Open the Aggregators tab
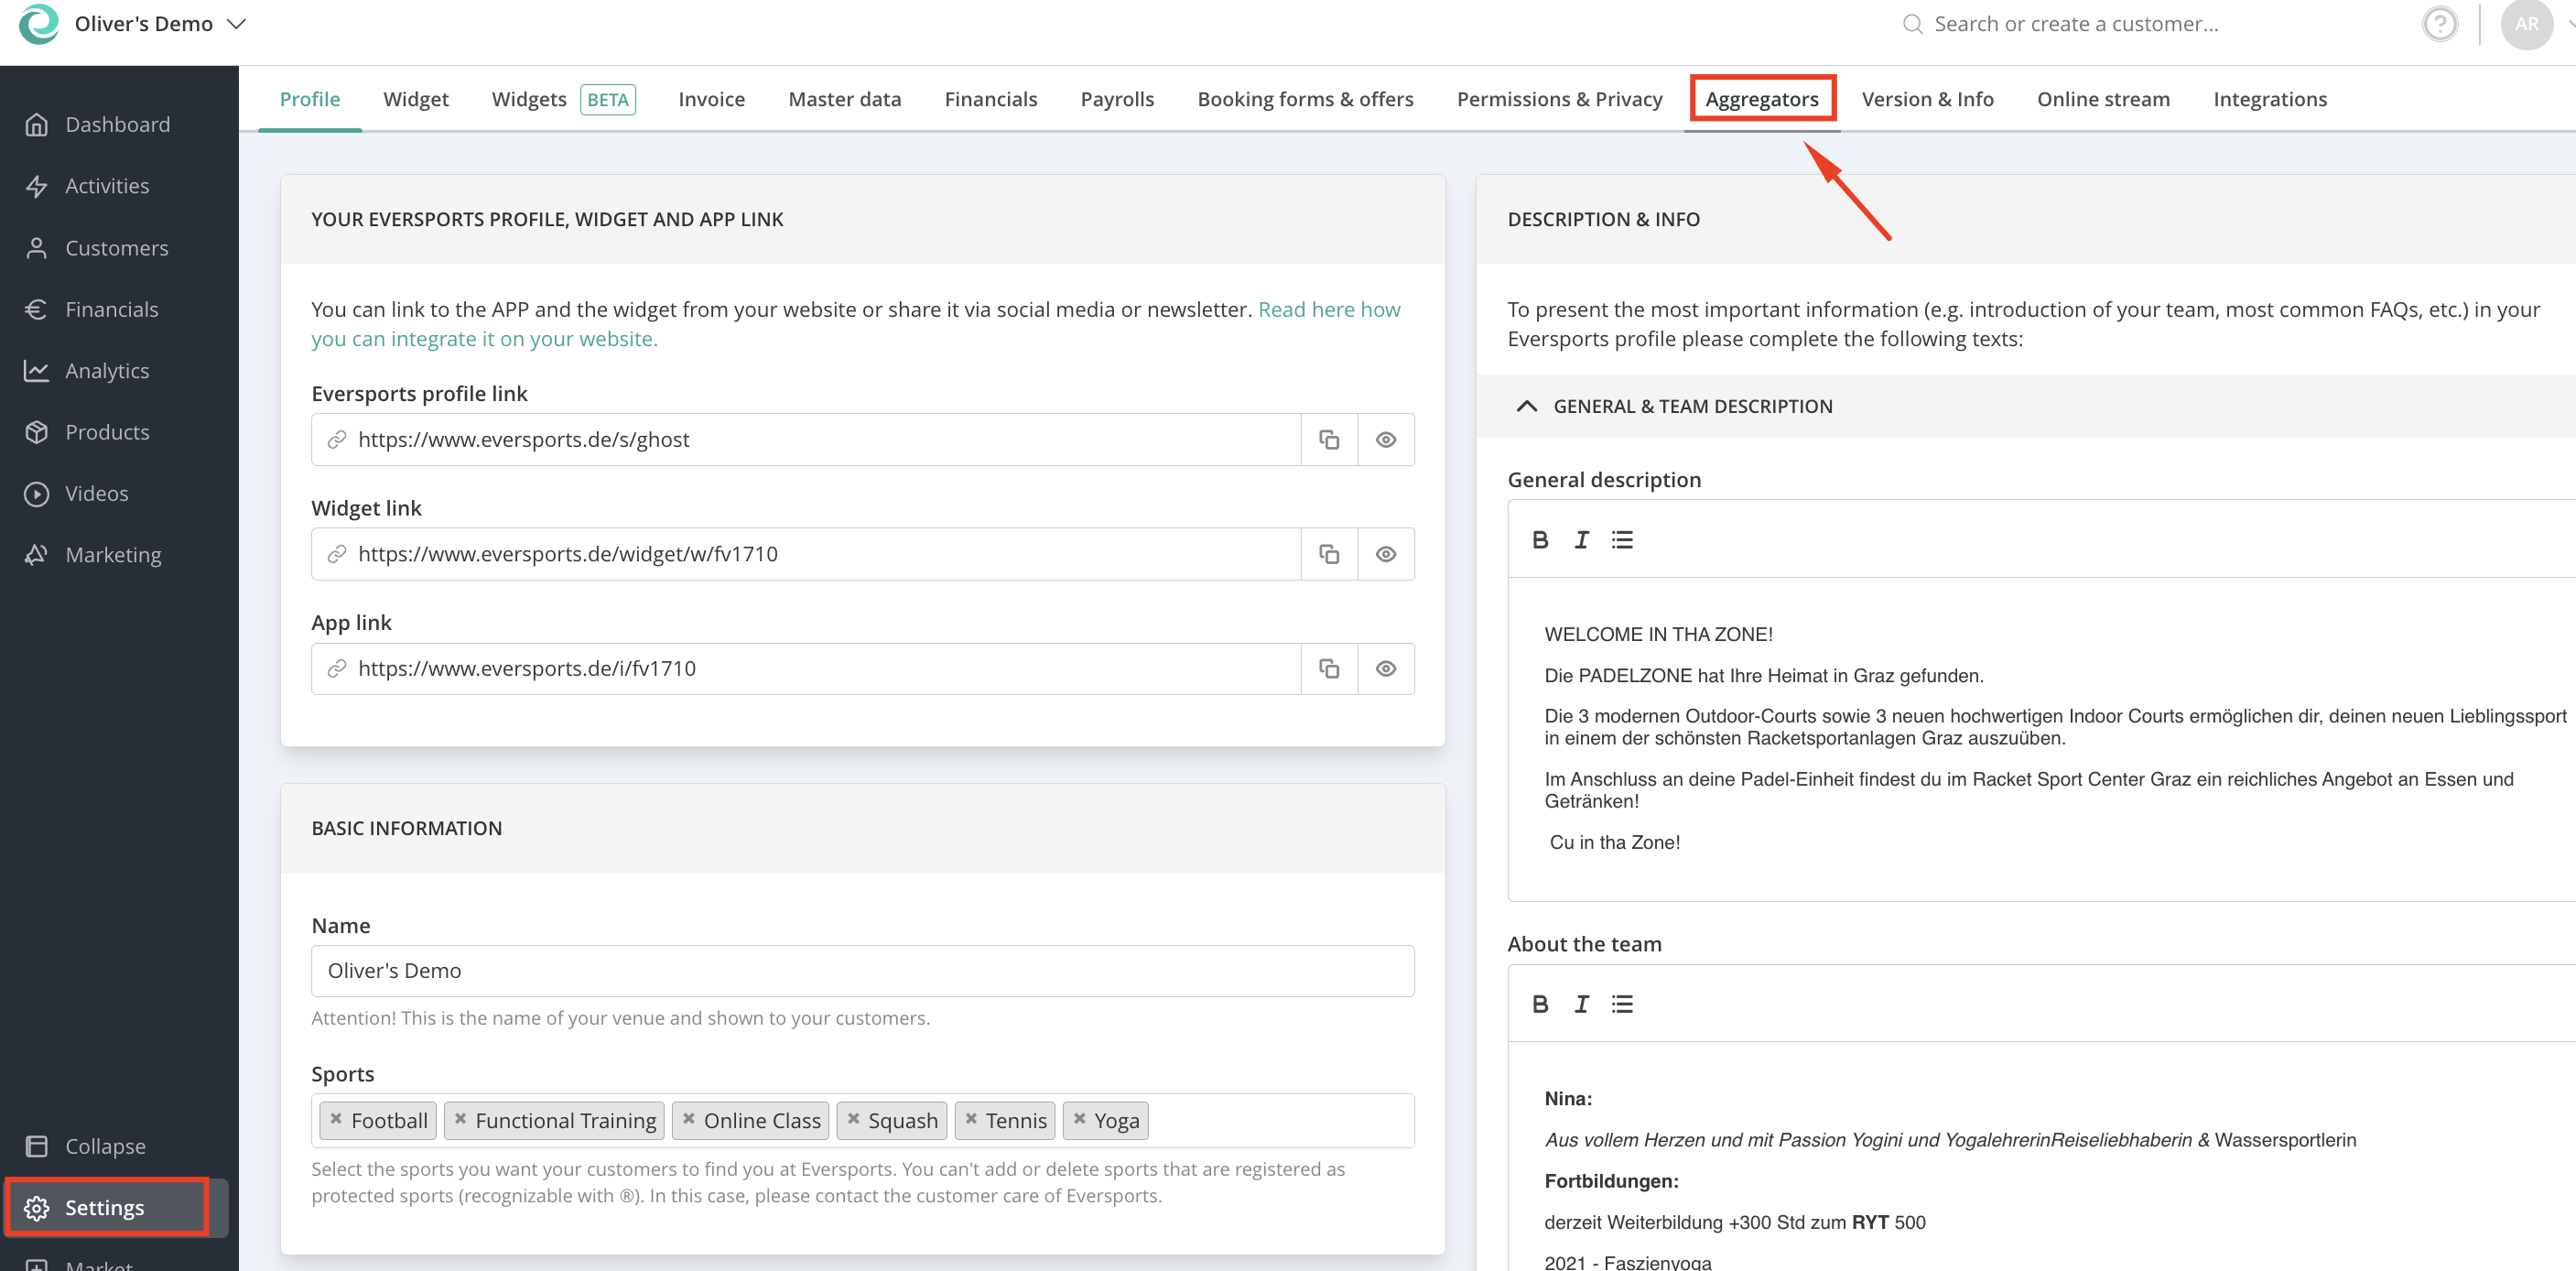Viewport: 2576px width, 1271px height. (1762, 99)
